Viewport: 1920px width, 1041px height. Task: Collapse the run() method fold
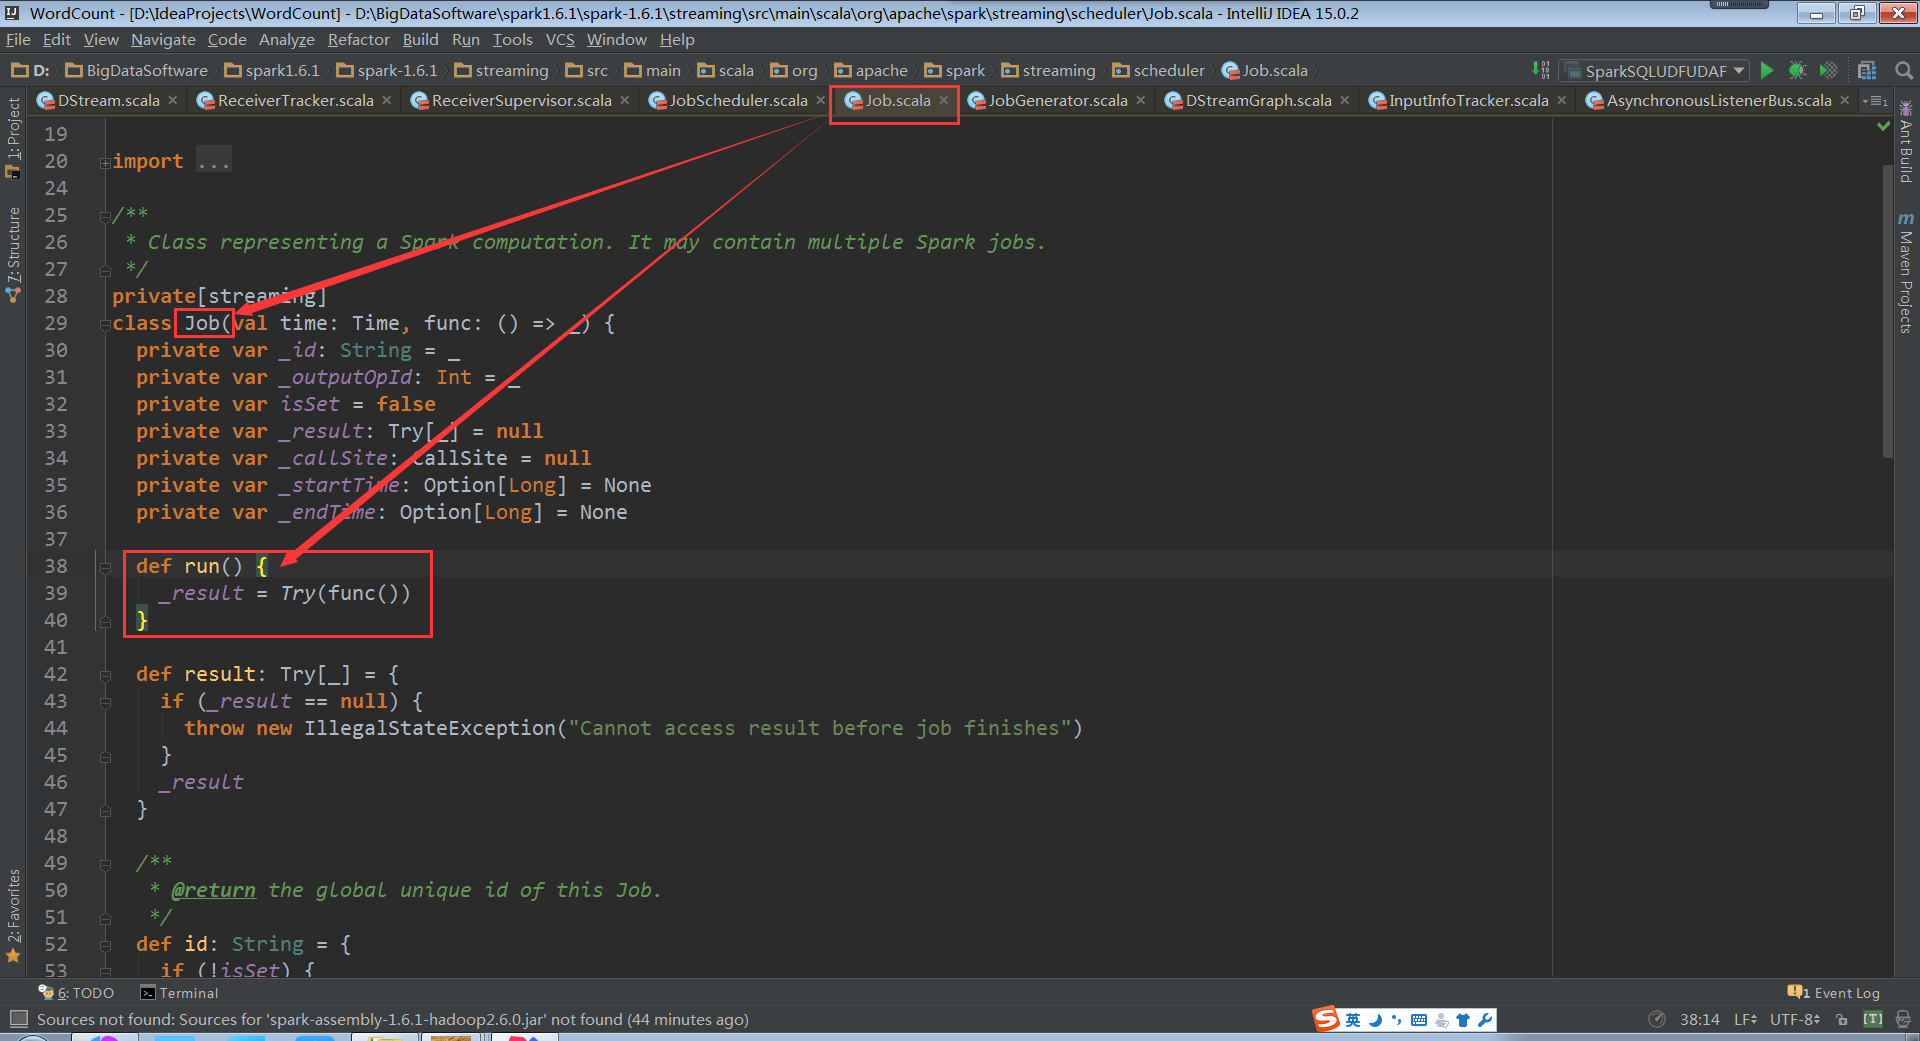(105, 567)
